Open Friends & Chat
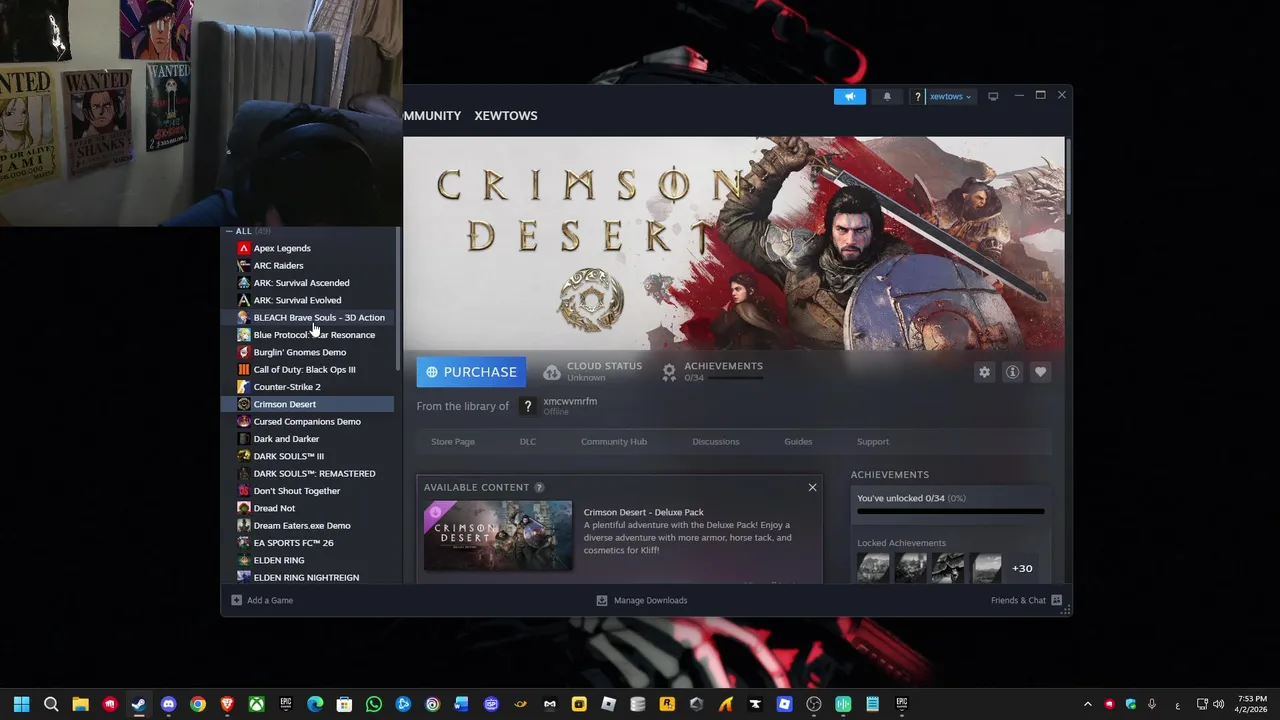 1026,600
